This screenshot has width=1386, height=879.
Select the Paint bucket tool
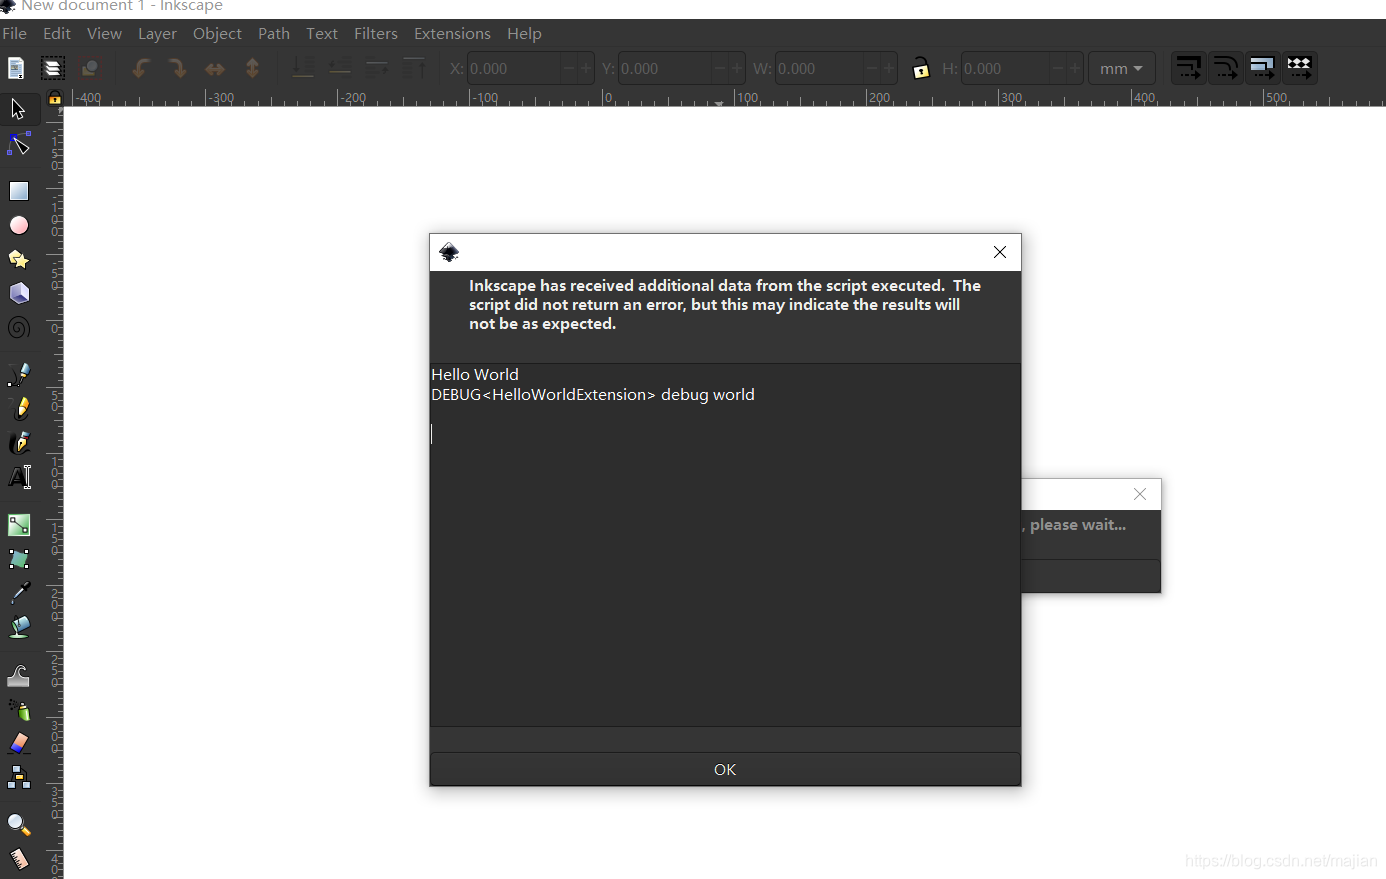point(18,627)
